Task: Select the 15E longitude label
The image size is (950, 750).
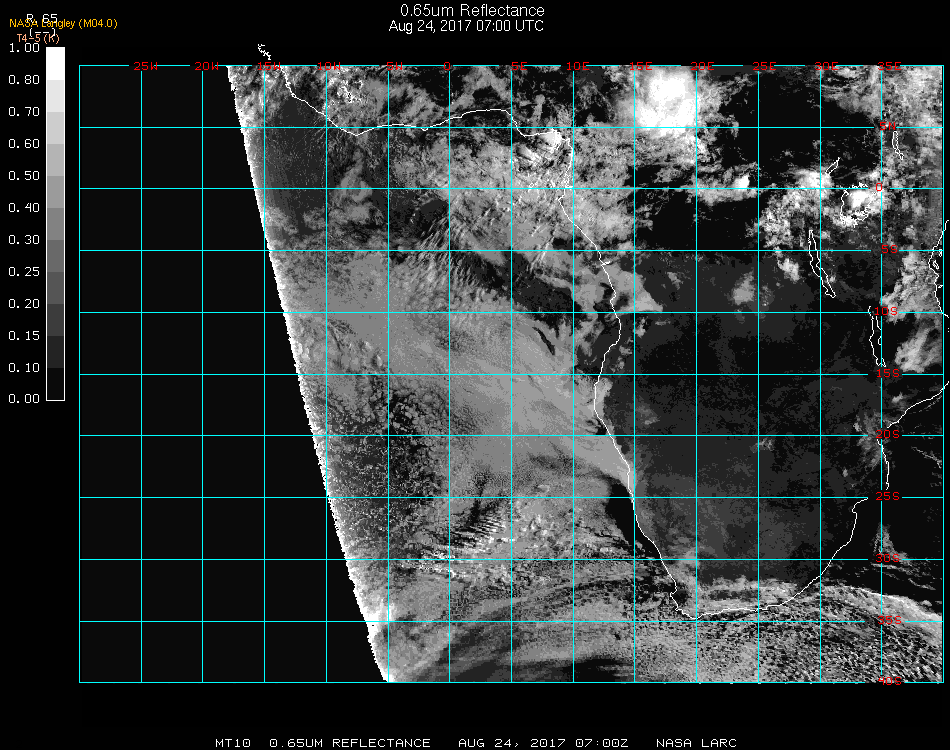Action: (x=640, y=66)
